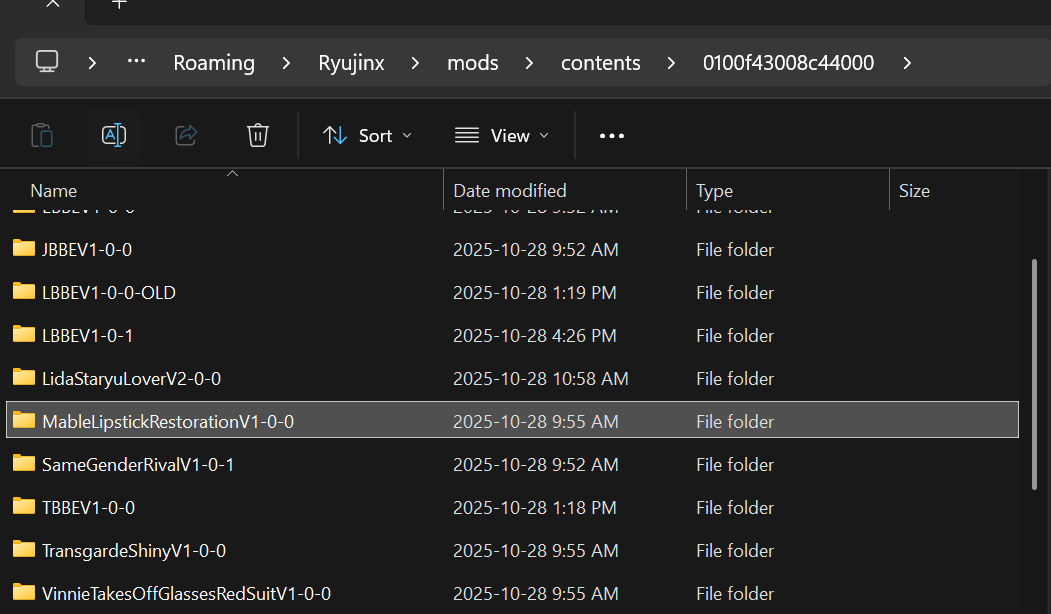Open the See more three-dots toolbar menu
This screenshot has width=1051, height=614.
611,135
